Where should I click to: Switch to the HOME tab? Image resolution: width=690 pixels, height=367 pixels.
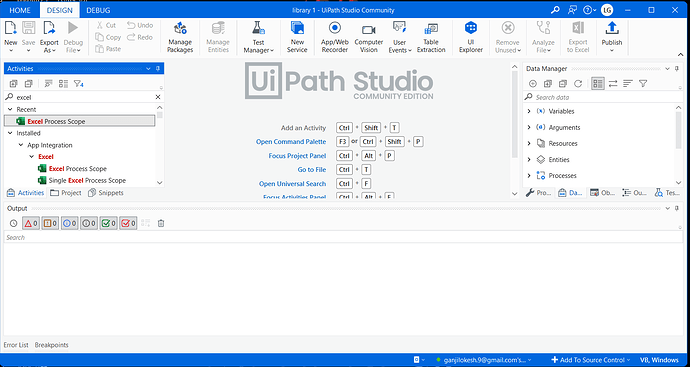tap(20, 10)
